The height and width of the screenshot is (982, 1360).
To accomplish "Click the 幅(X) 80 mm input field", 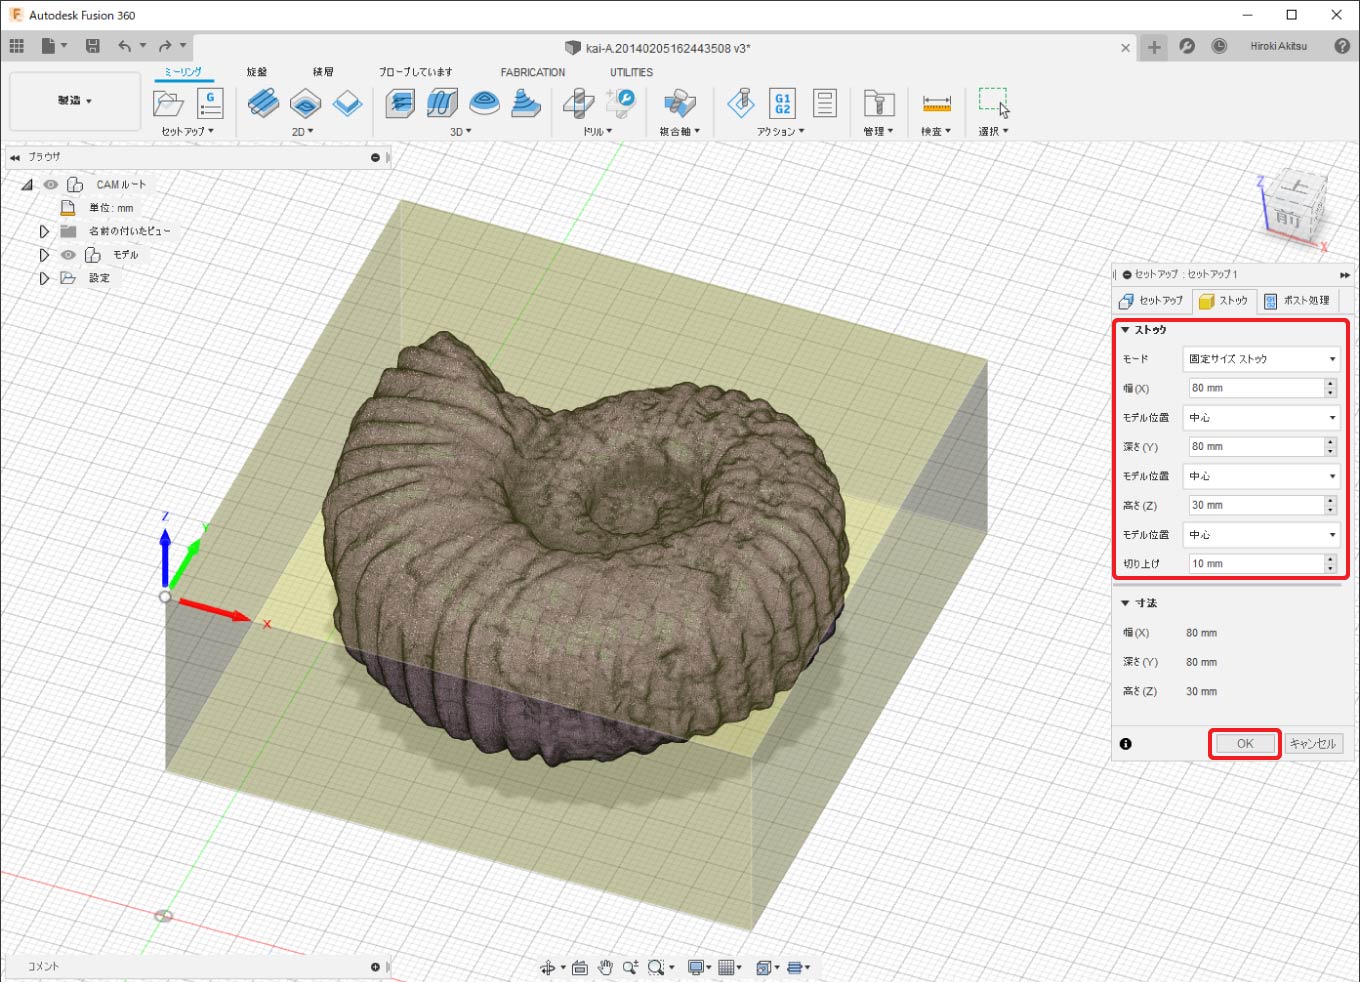I will (1253, 388).
